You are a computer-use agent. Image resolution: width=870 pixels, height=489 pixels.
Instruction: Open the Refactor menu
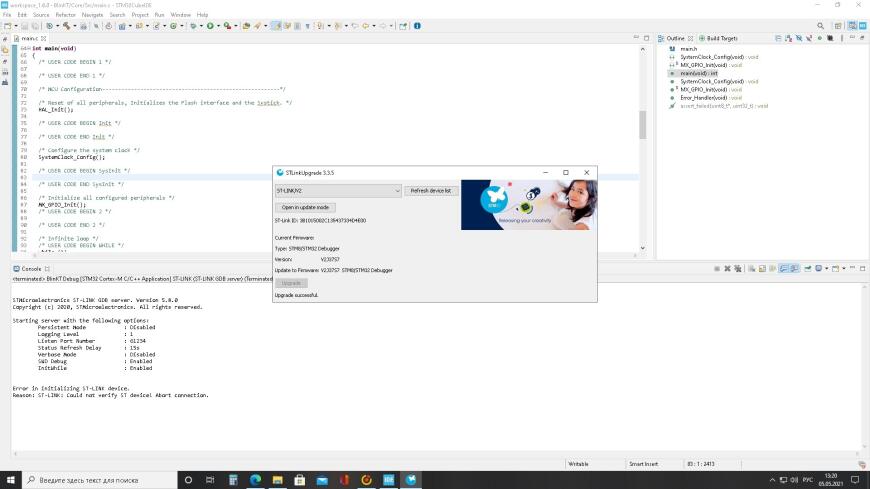tap(65, 15)
